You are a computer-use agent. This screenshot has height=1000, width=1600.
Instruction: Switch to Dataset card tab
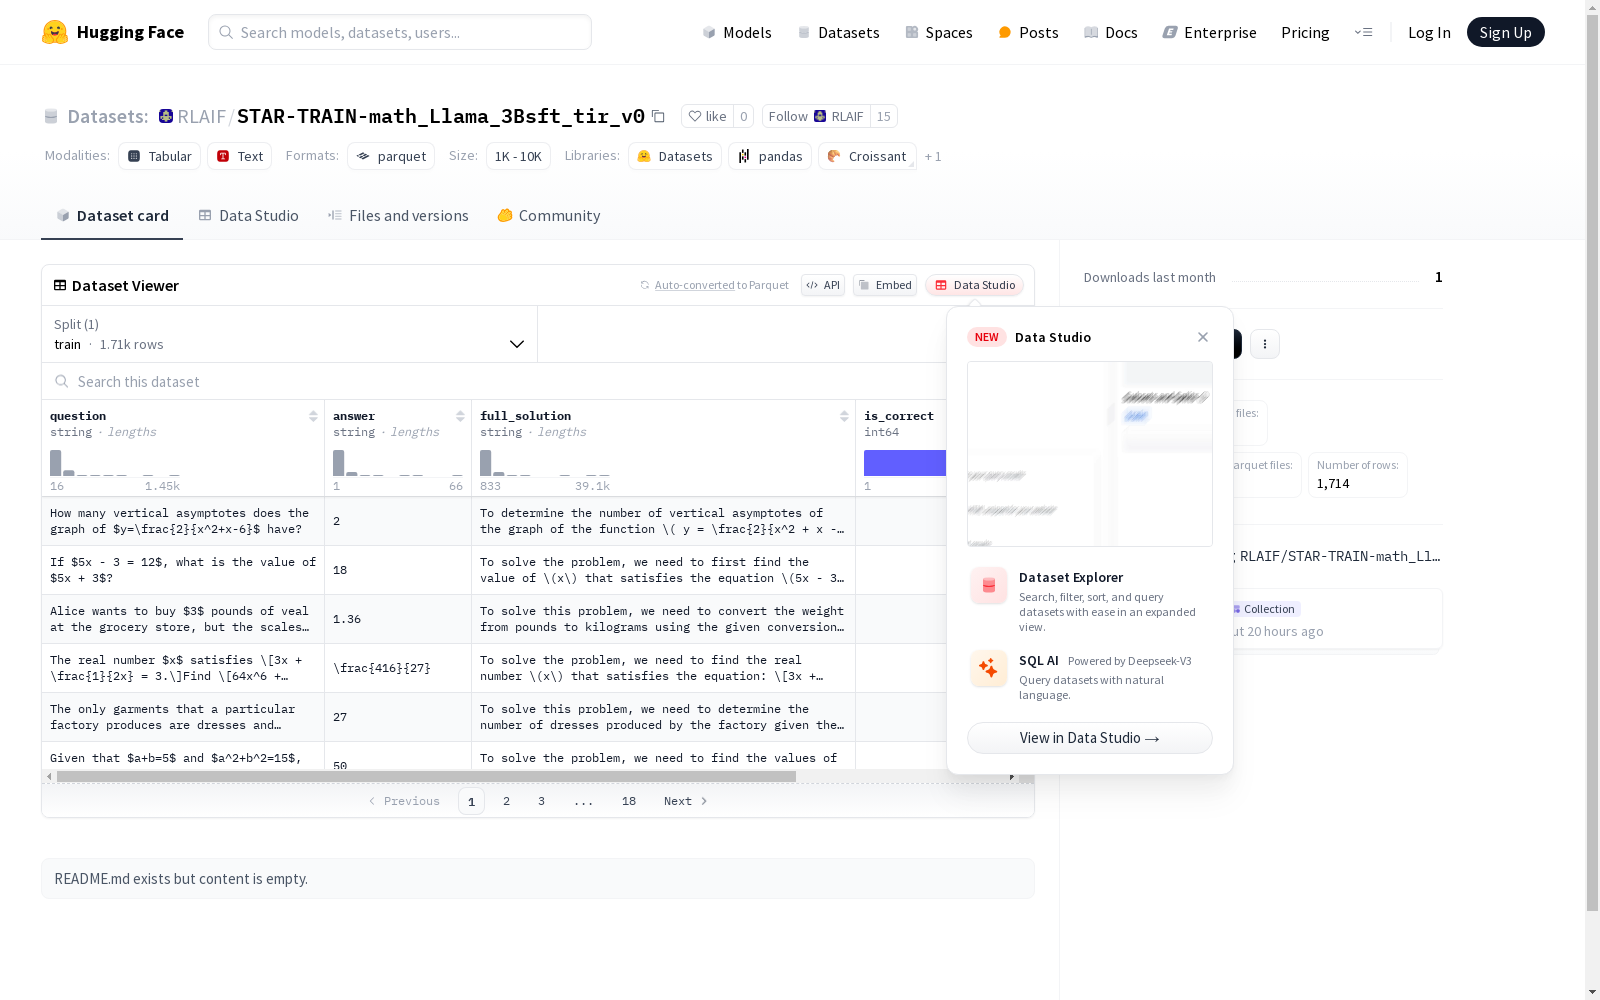coord(112,215)
